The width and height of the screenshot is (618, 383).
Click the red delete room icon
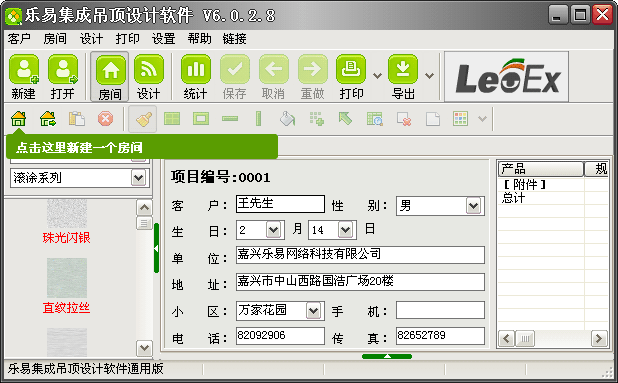pos(105,119)
